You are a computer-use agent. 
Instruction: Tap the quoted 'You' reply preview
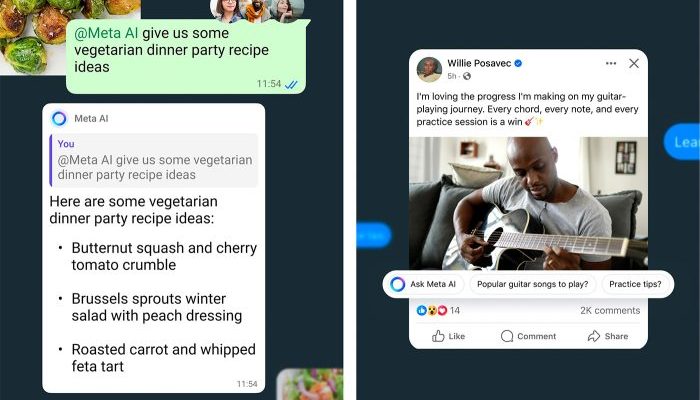154,160
